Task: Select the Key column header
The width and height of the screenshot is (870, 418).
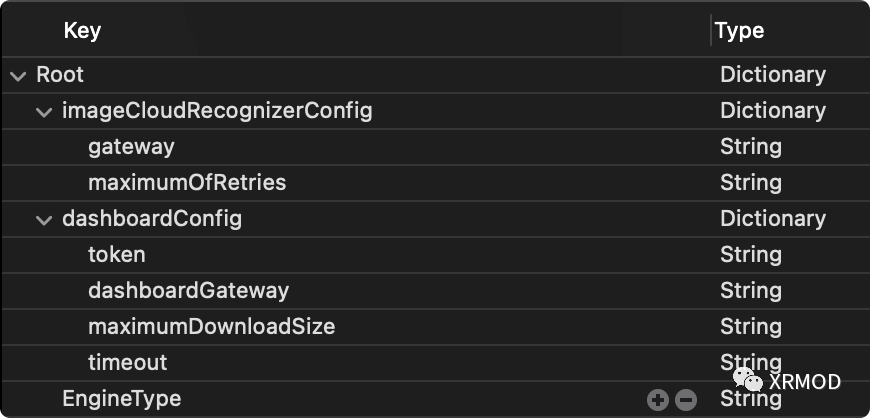Action: point(82,31)
